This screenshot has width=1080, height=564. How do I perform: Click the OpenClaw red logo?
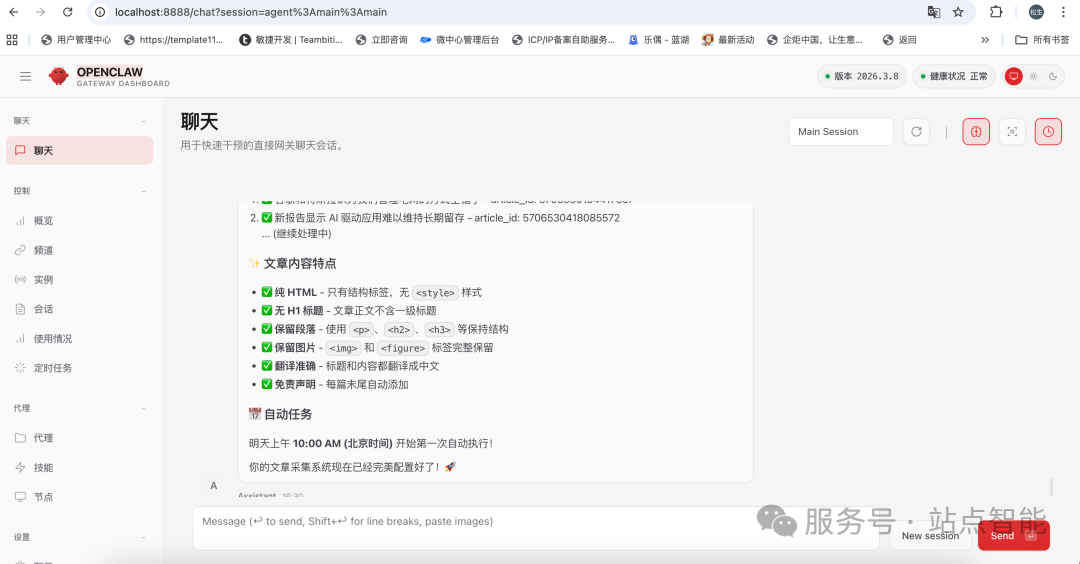(x=59, y=76)
